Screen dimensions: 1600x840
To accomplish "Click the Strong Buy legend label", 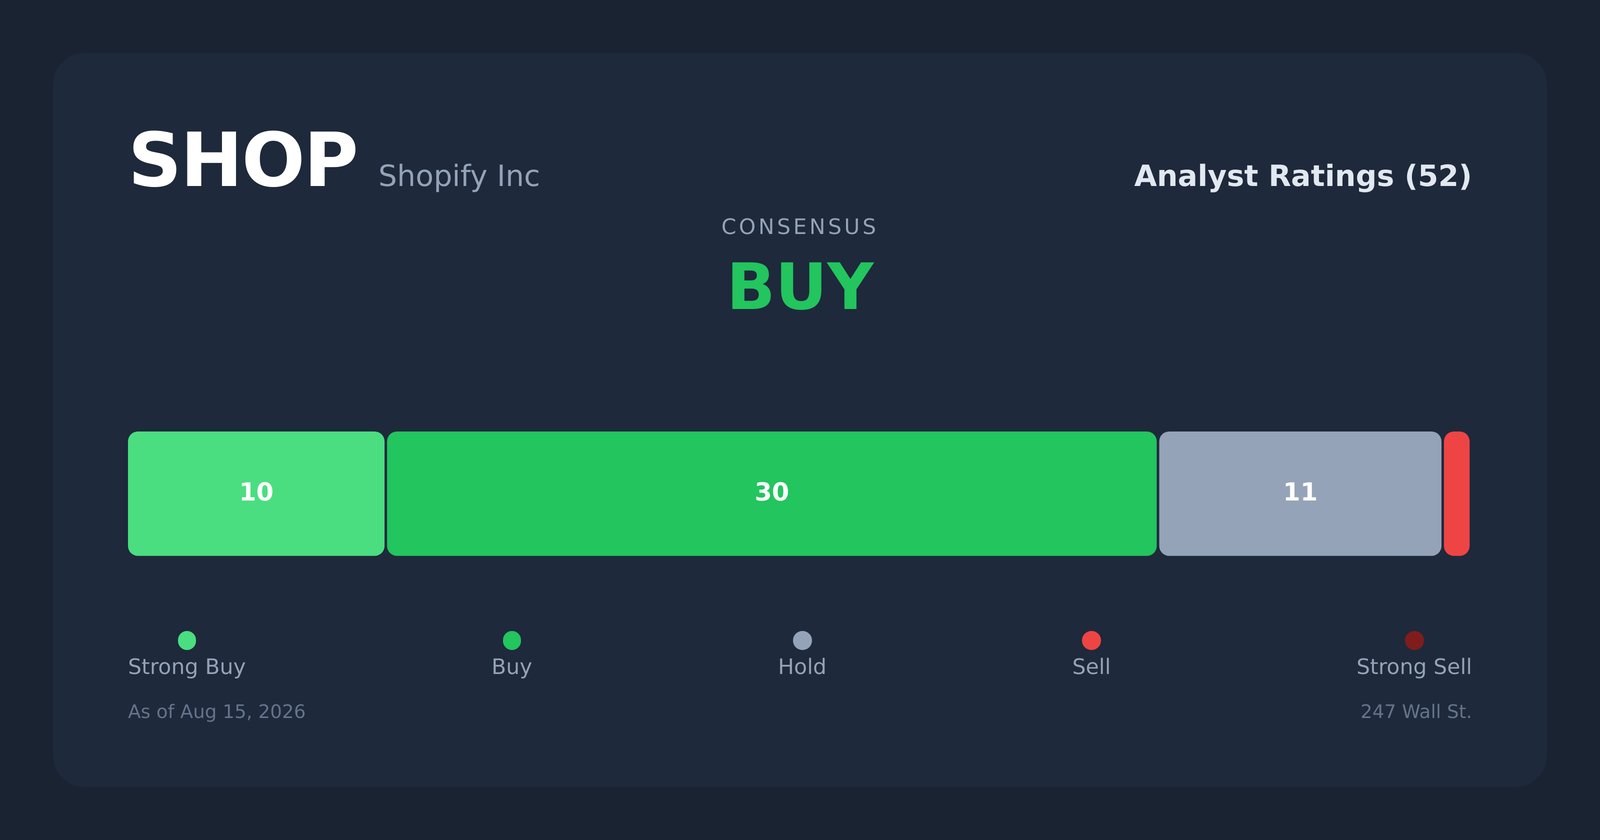I will 187,667.
